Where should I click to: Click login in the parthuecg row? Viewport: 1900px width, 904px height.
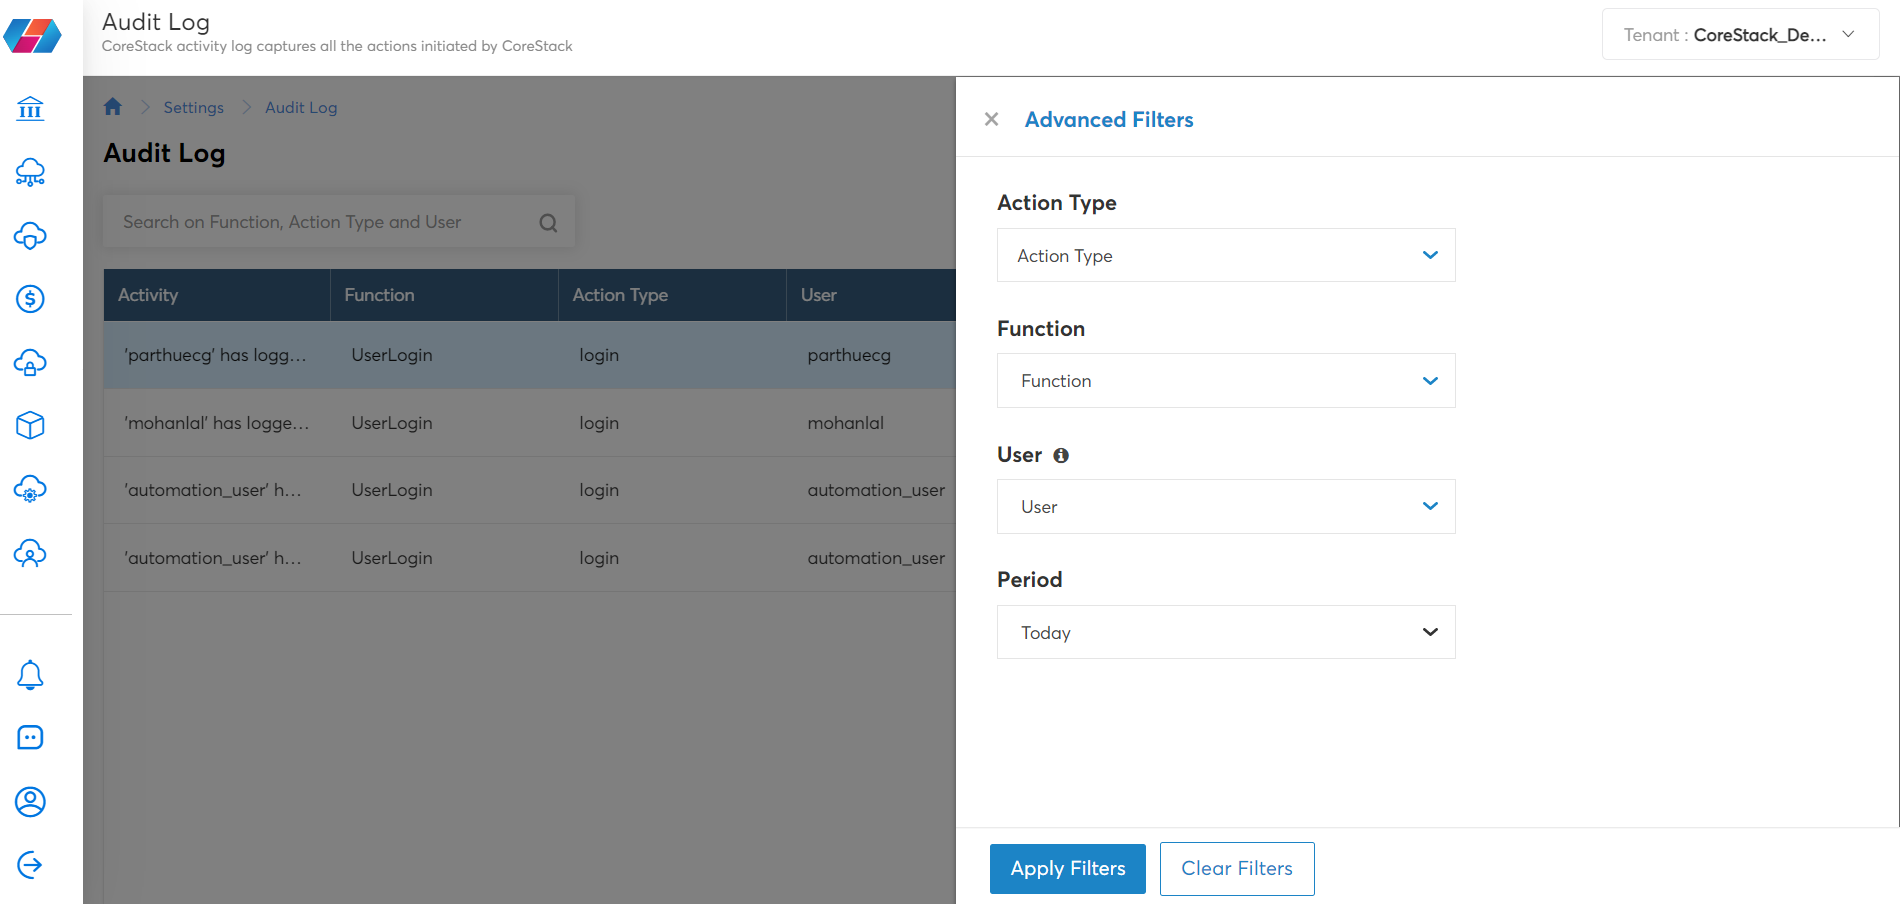pos(599,355)
